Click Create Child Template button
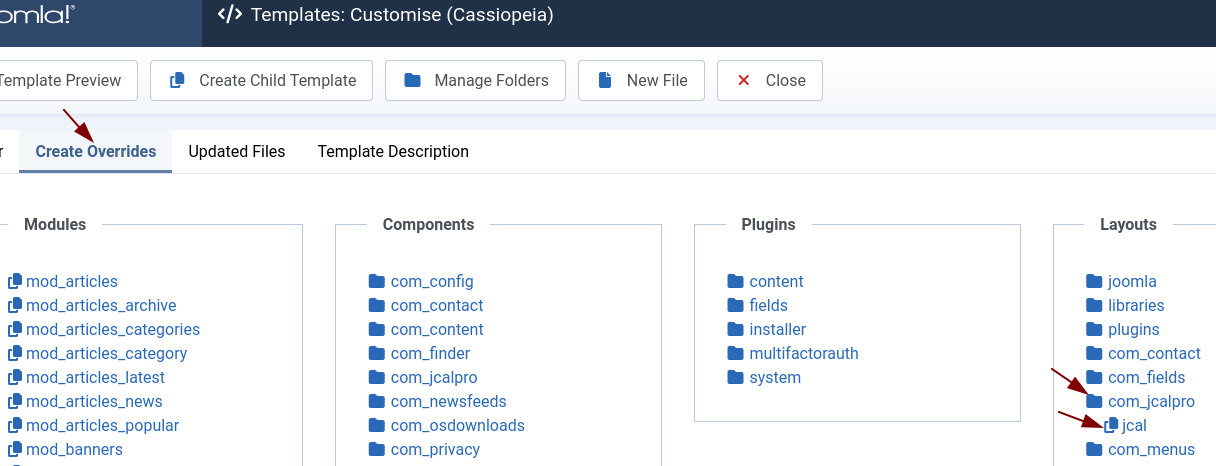The image size is (1216, 466). click(x=262, y=81)
